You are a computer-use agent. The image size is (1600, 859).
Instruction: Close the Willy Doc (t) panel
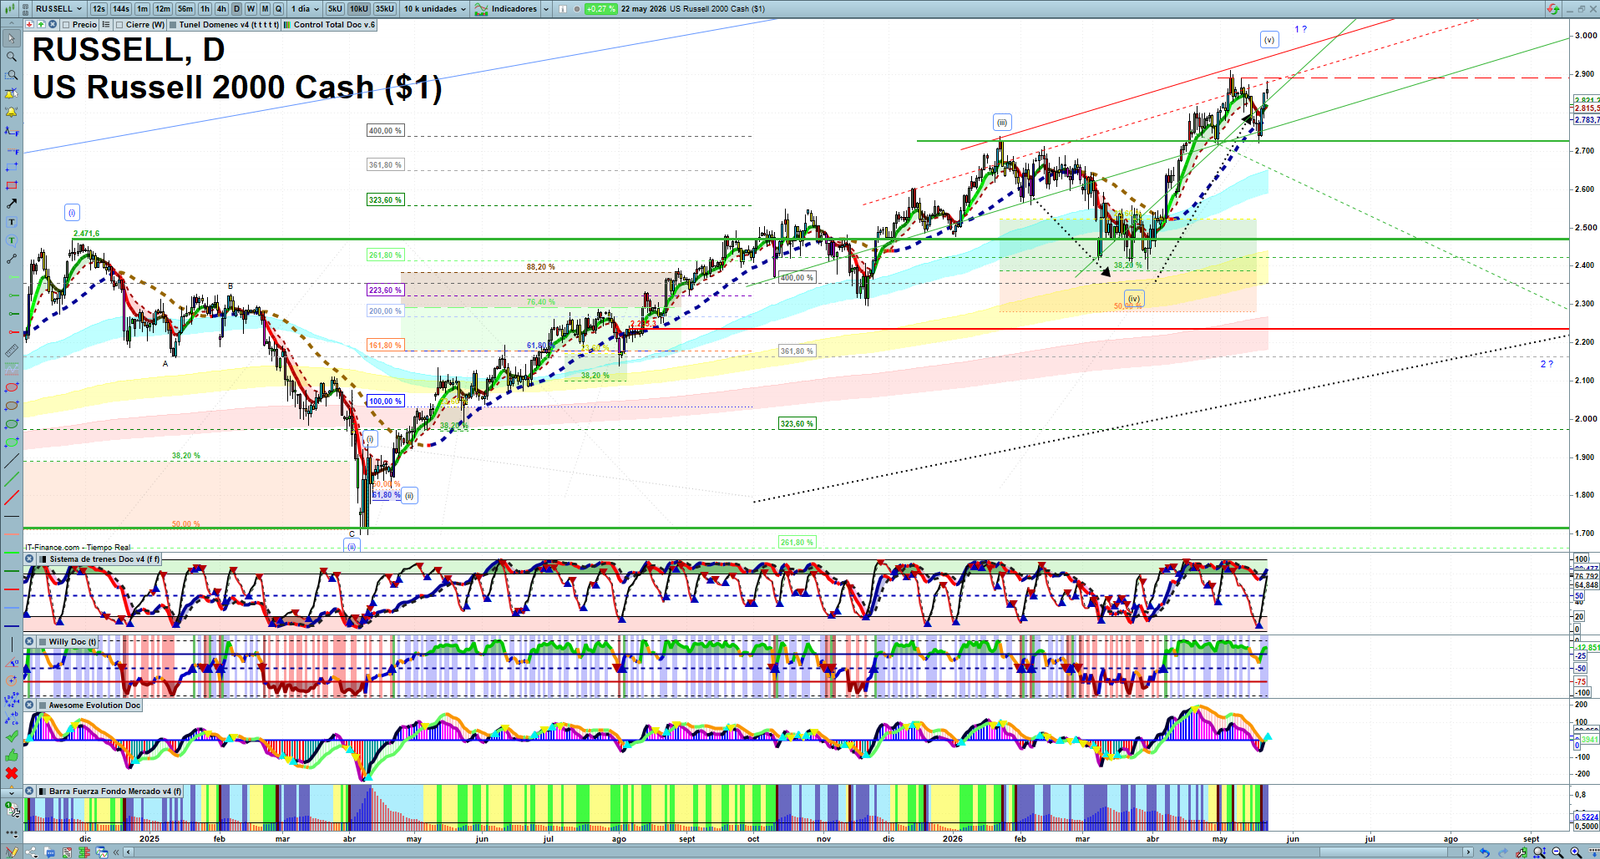(29, 642)
